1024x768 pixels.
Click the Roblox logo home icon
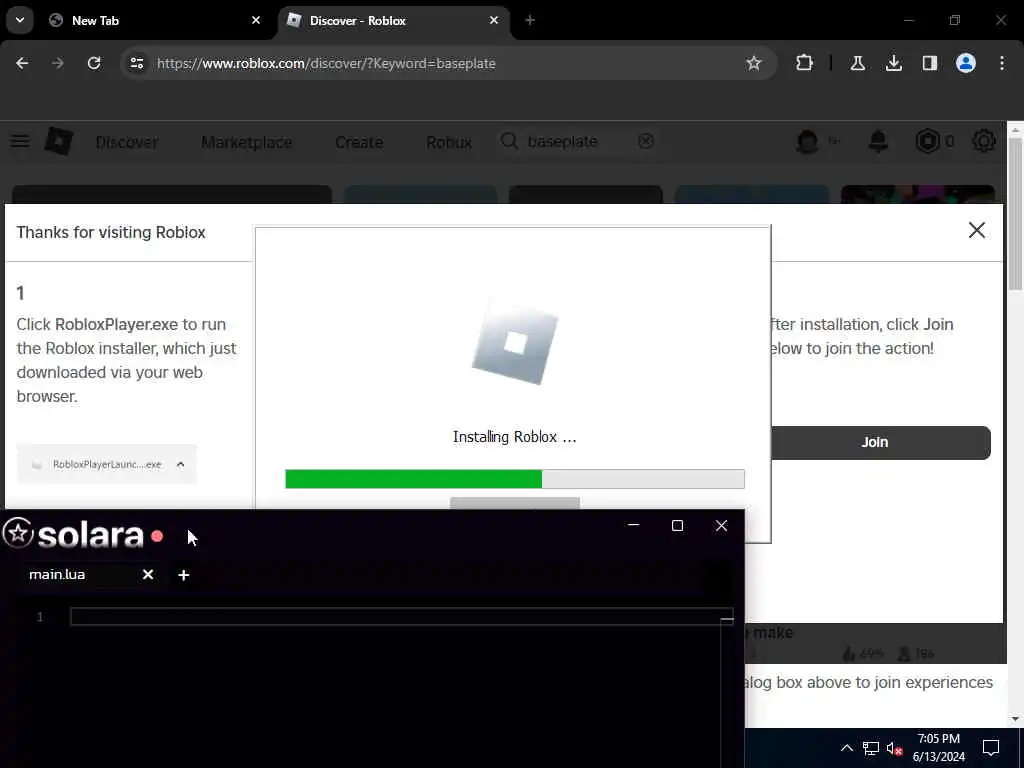58,141
